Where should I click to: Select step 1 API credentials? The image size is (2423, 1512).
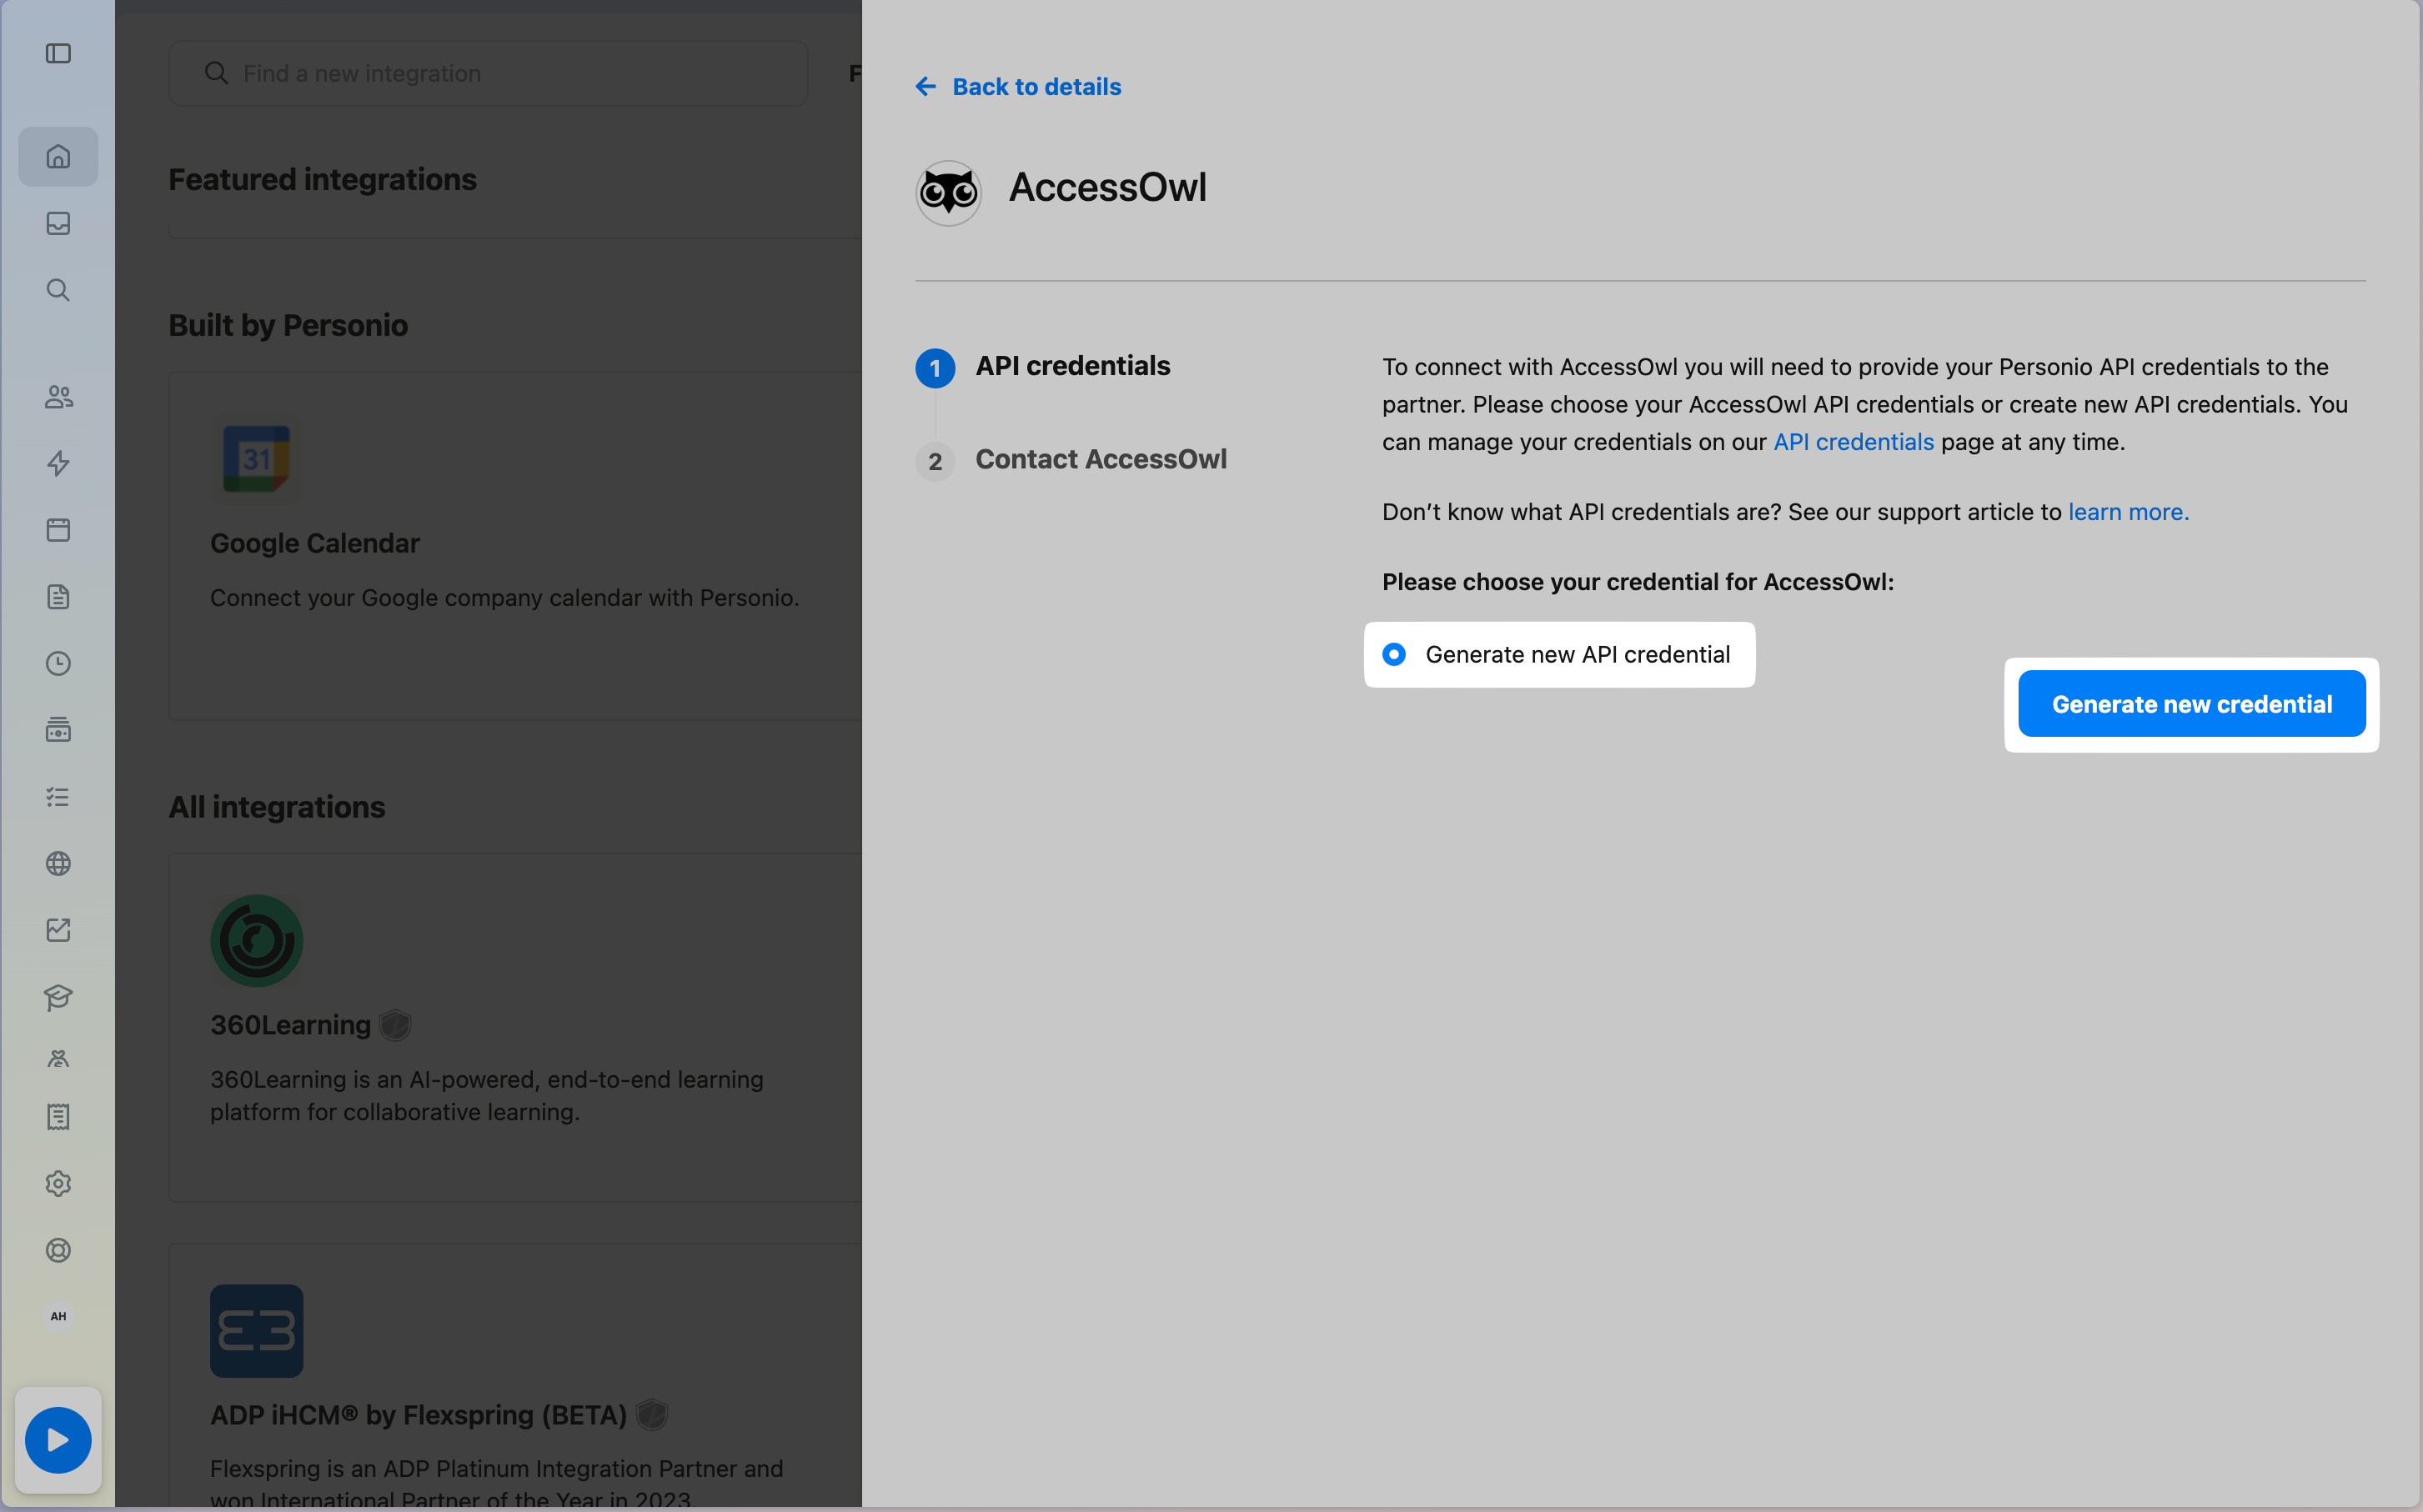tap(1043, 366)
